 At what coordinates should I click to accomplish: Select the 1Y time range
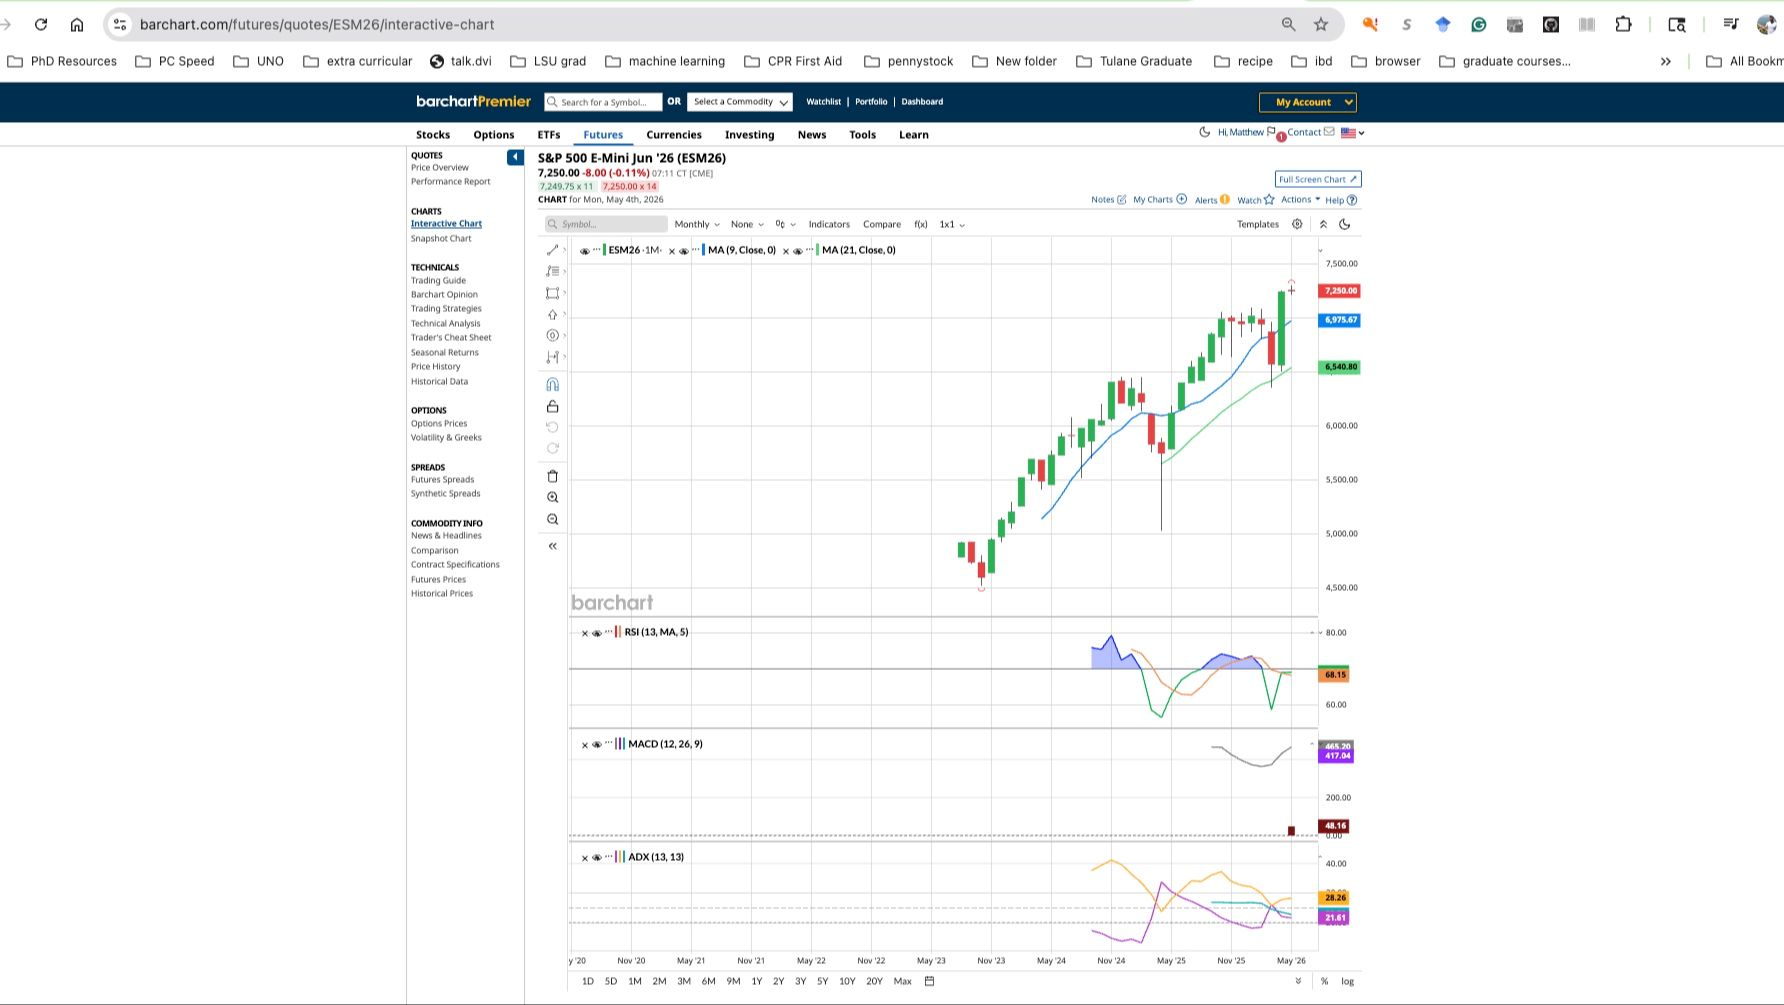[757, 982]
